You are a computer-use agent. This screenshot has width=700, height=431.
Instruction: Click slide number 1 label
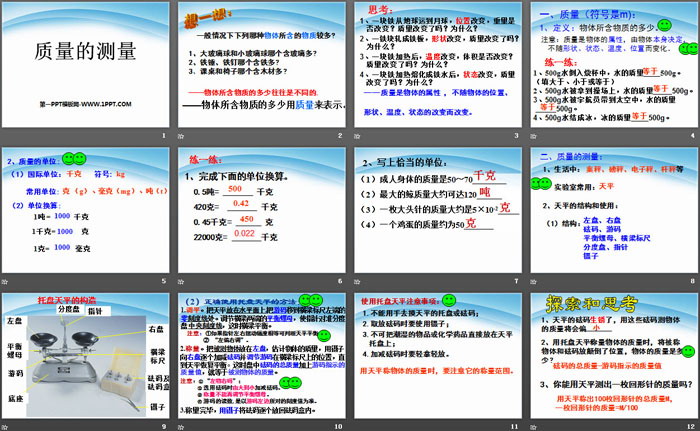164,135
